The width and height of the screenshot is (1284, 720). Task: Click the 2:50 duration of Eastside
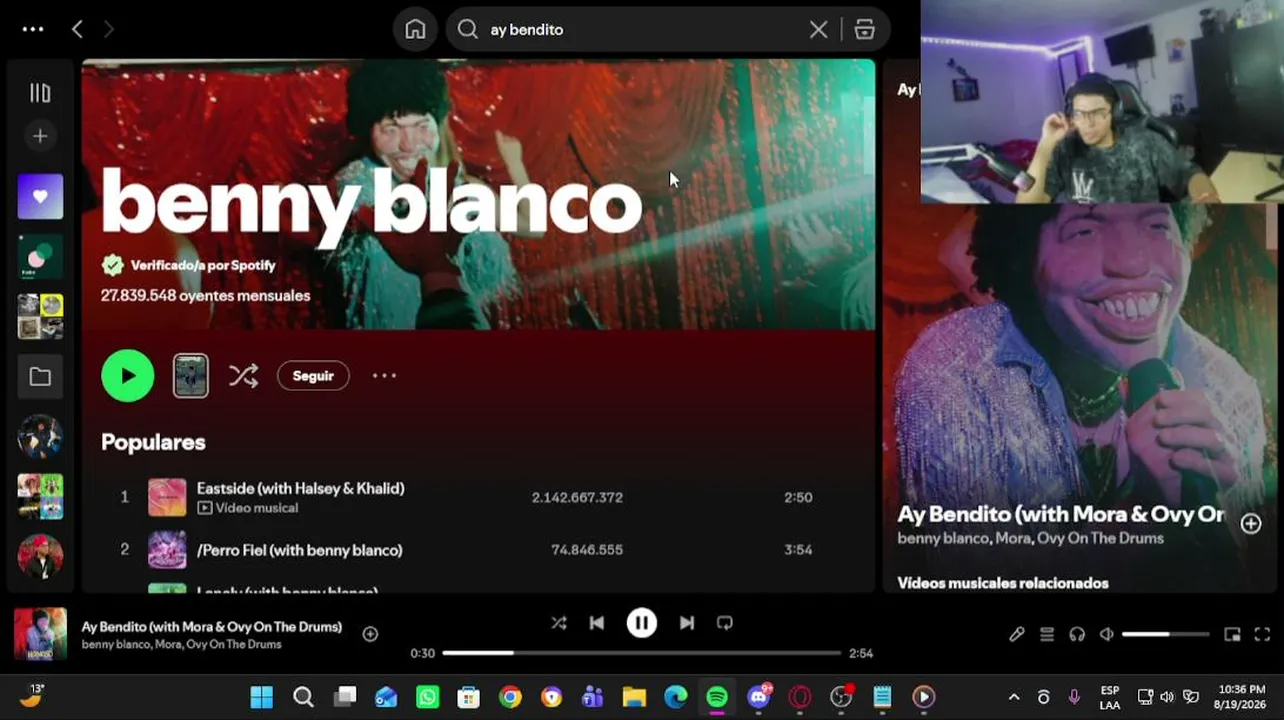coord(798,497)
